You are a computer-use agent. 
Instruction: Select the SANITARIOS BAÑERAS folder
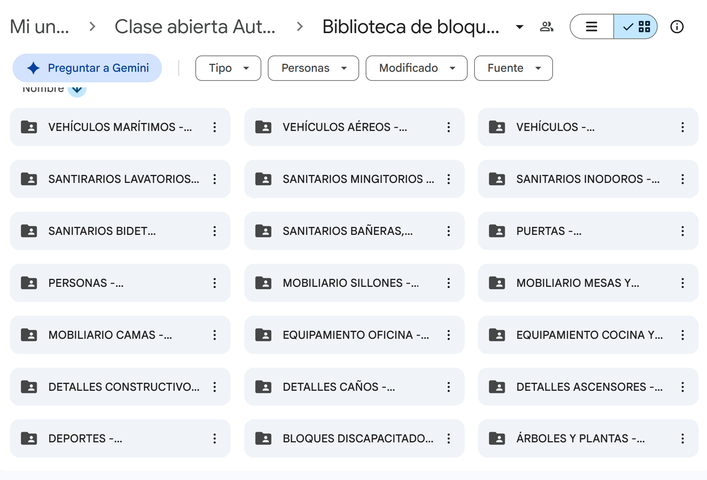(354, 231)
